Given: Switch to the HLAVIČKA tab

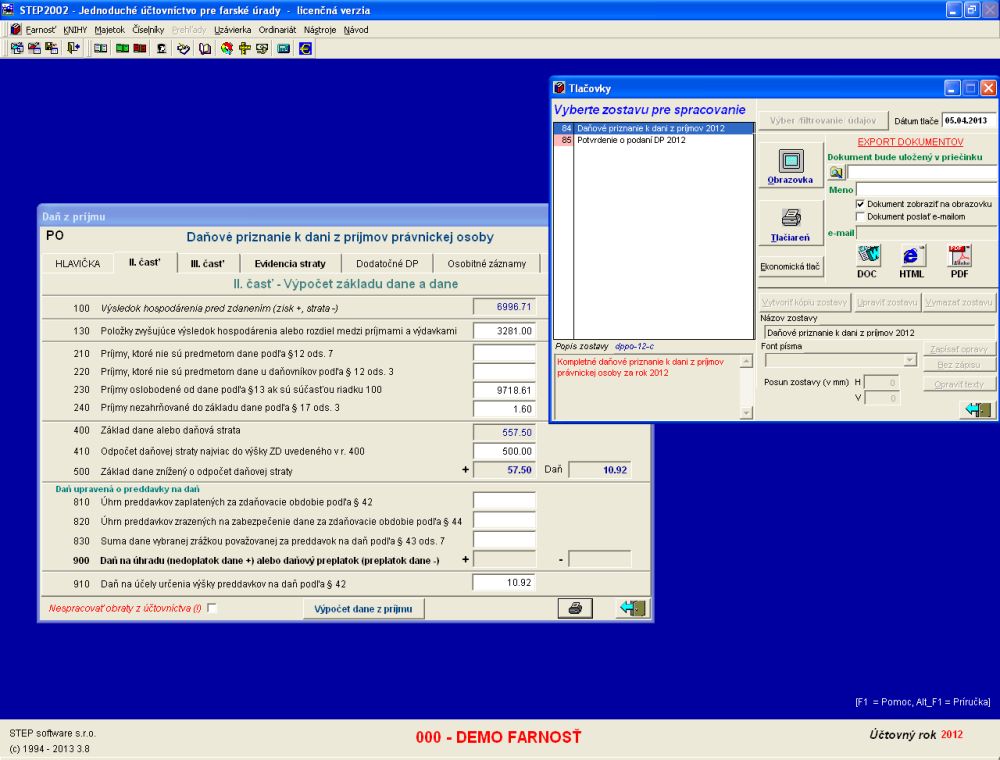Looking at the screenshot, I should coord(78,263).
